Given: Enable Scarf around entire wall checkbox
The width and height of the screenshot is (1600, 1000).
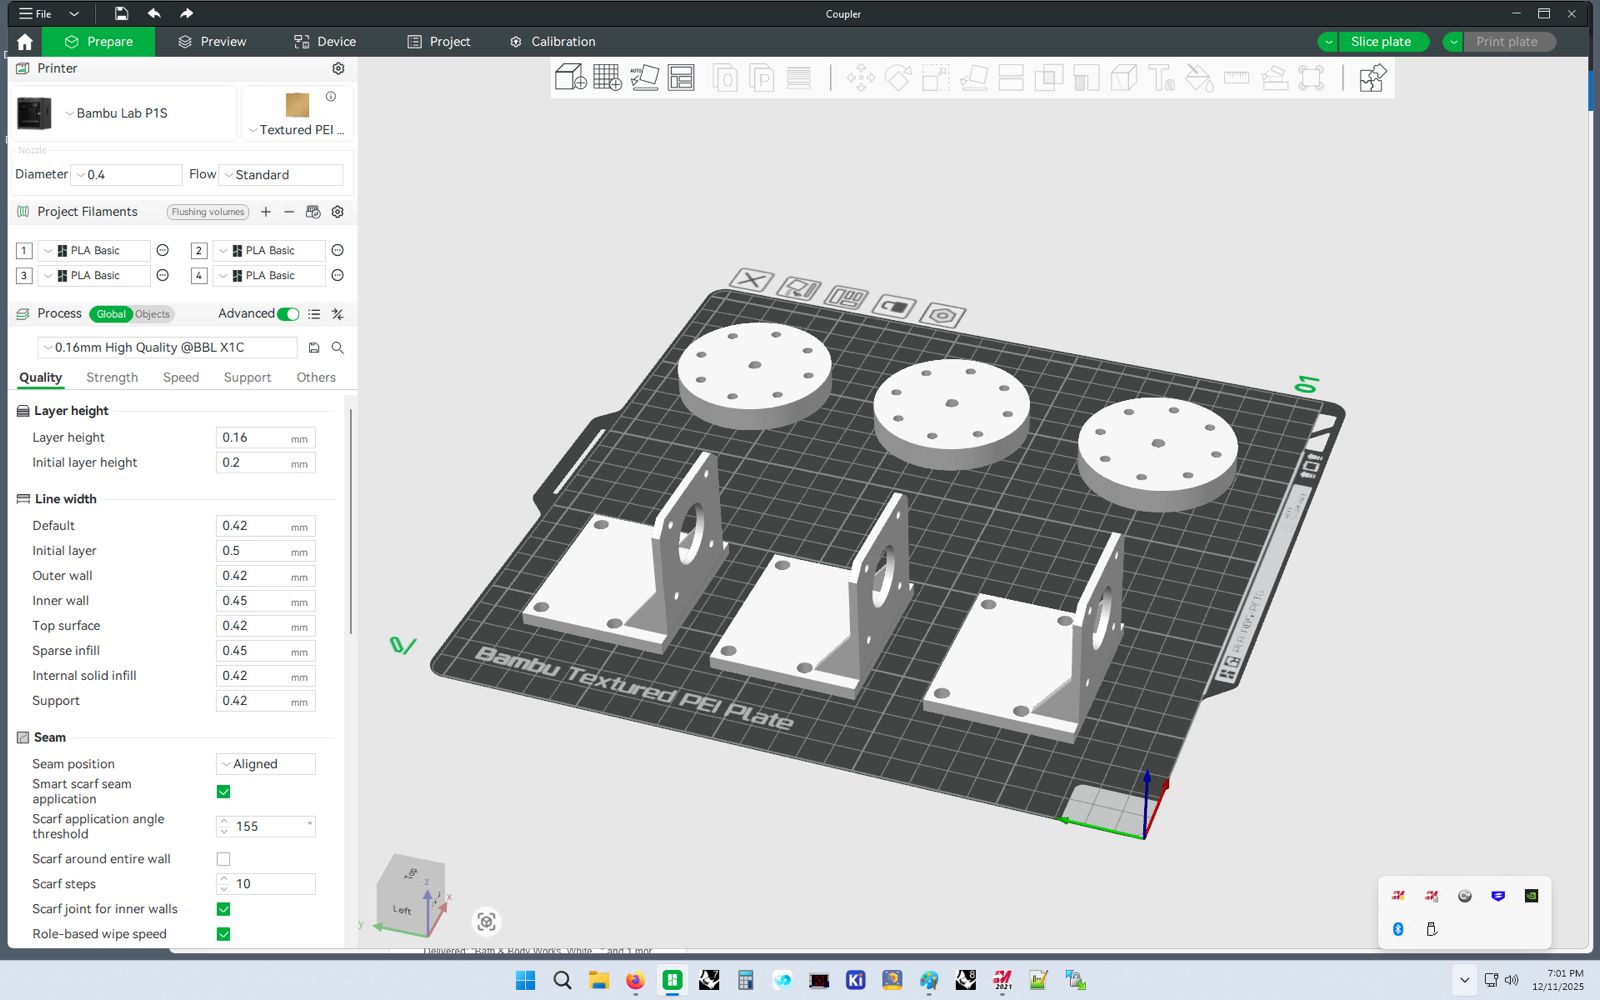Looking at the screenshot, I should tap(223, 859).
